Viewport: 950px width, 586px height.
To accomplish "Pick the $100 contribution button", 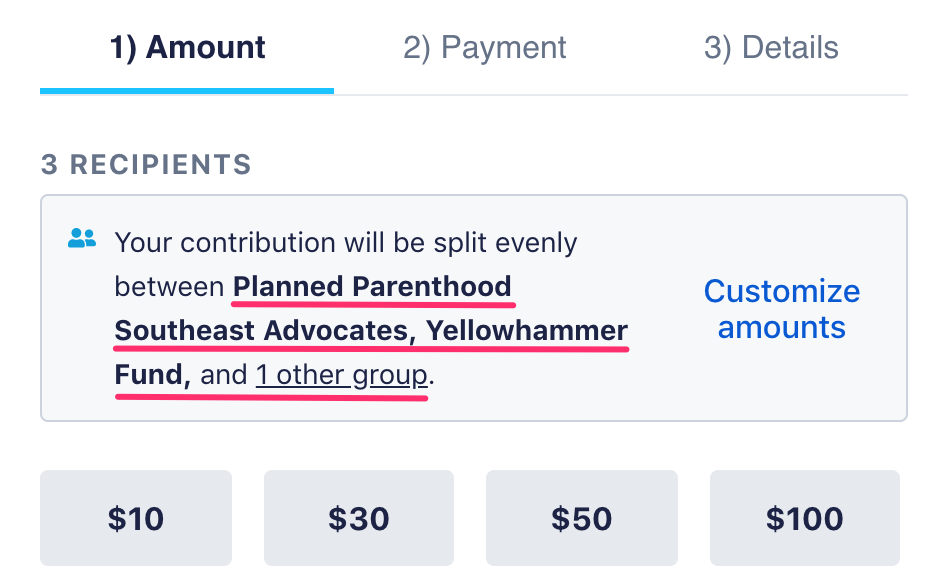I will [x=805, y=518].
